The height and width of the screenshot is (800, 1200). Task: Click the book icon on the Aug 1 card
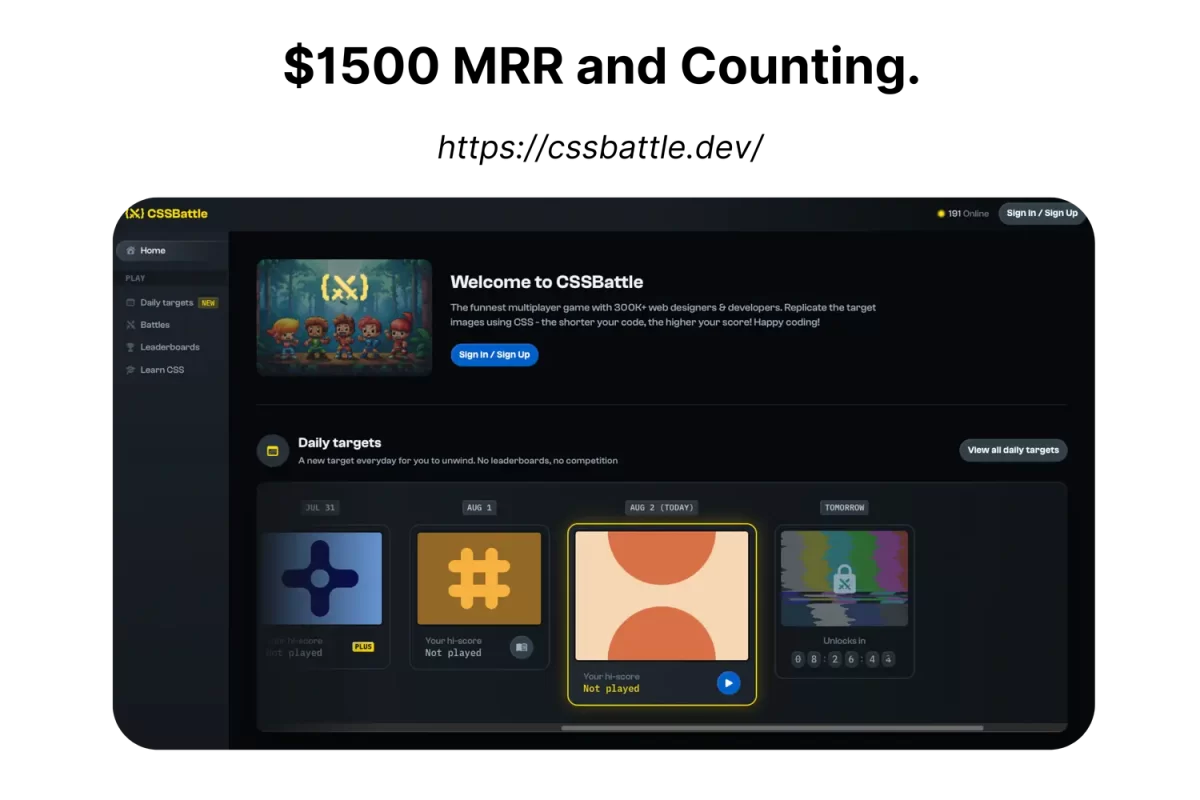(x=521, y=647)
